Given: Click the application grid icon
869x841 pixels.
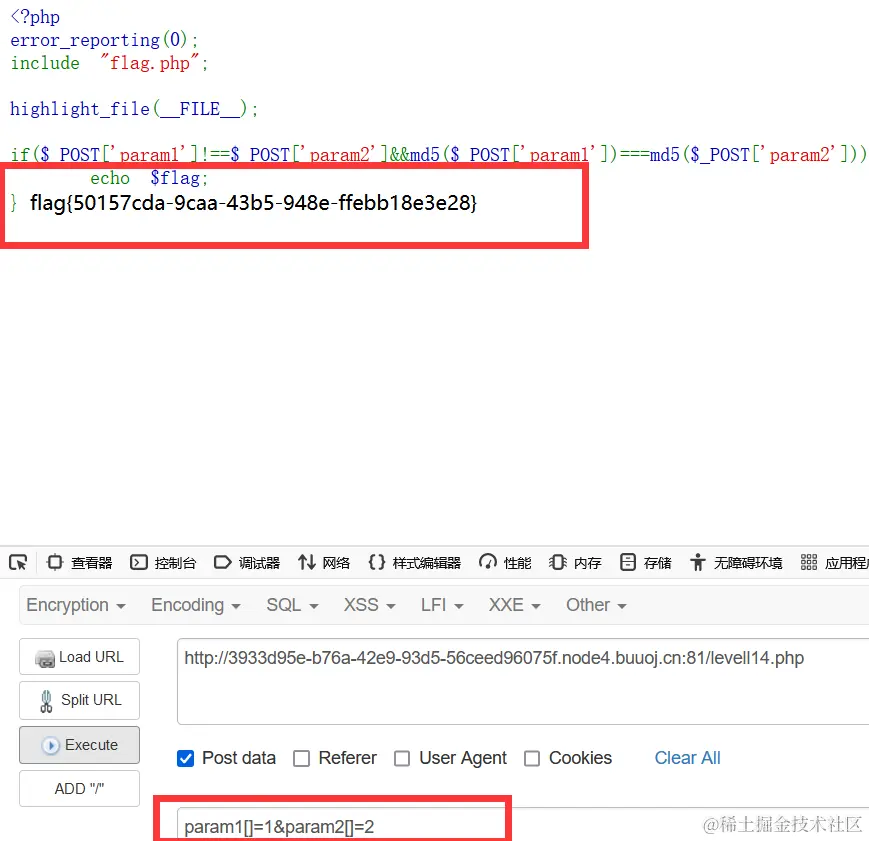Looking at the screenshot, I should tap(809, 562).
